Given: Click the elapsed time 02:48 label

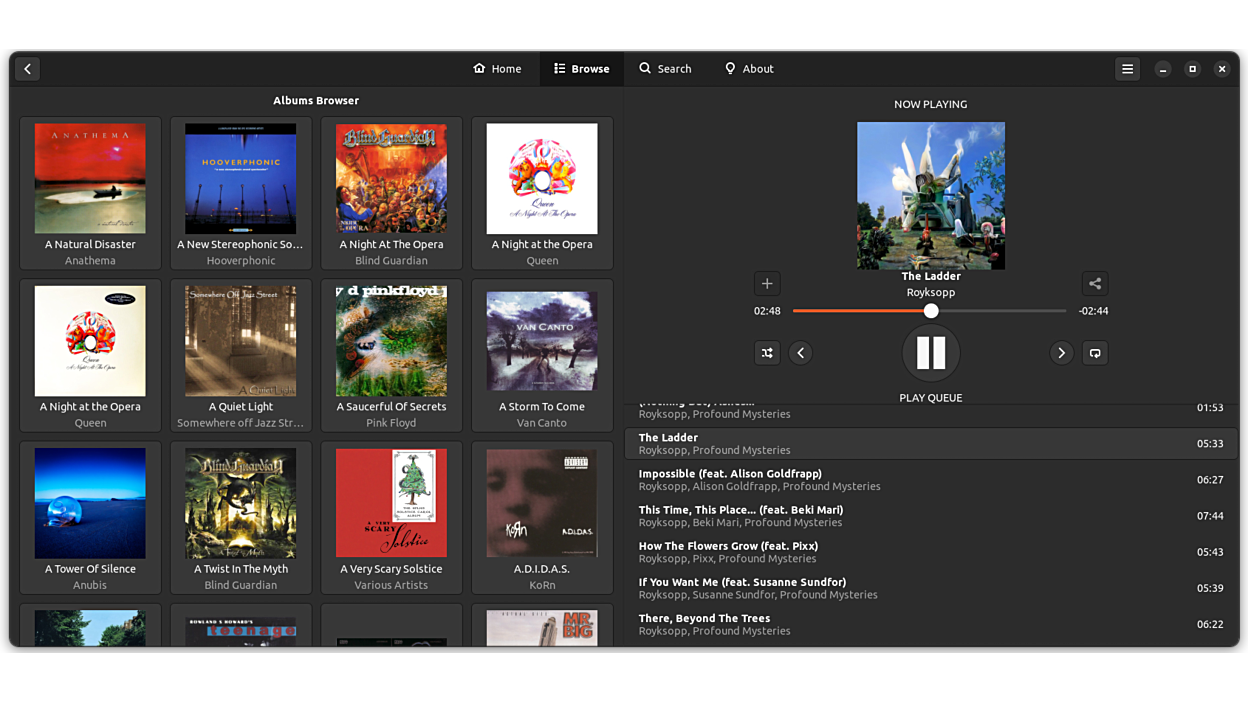Looking at the screenshot, I should pos(767,311).
